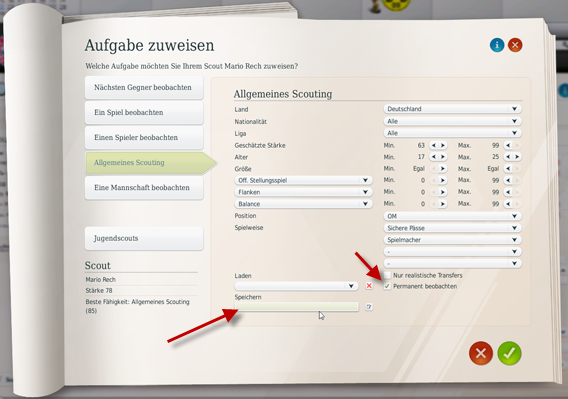The image size is (568, 399).
Task: Decrease the Geschätzte Stärke minimum value
Action: (434, 145)
